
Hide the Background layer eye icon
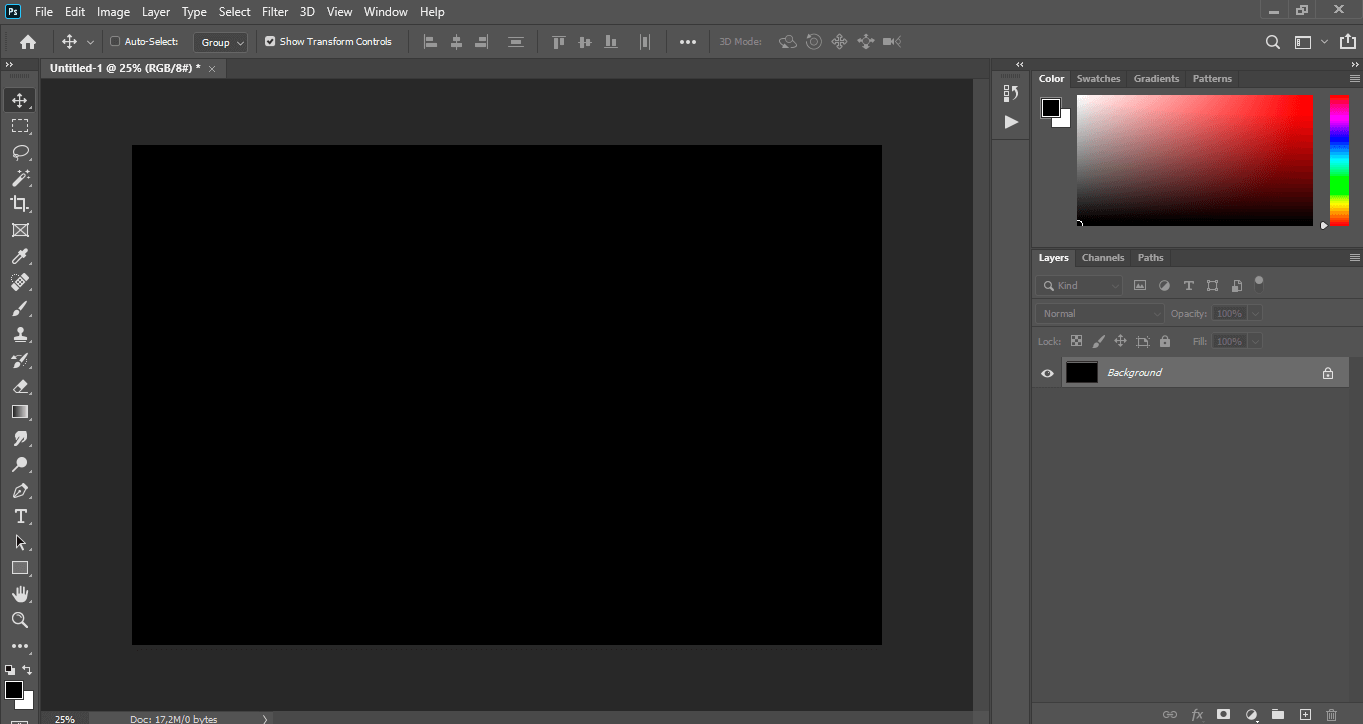tap(1047, 373)
